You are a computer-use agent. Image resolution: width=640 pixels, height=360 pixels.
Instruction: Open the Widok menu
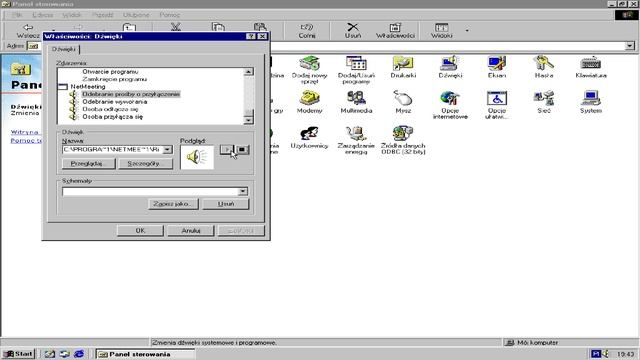tap(72, 15)
